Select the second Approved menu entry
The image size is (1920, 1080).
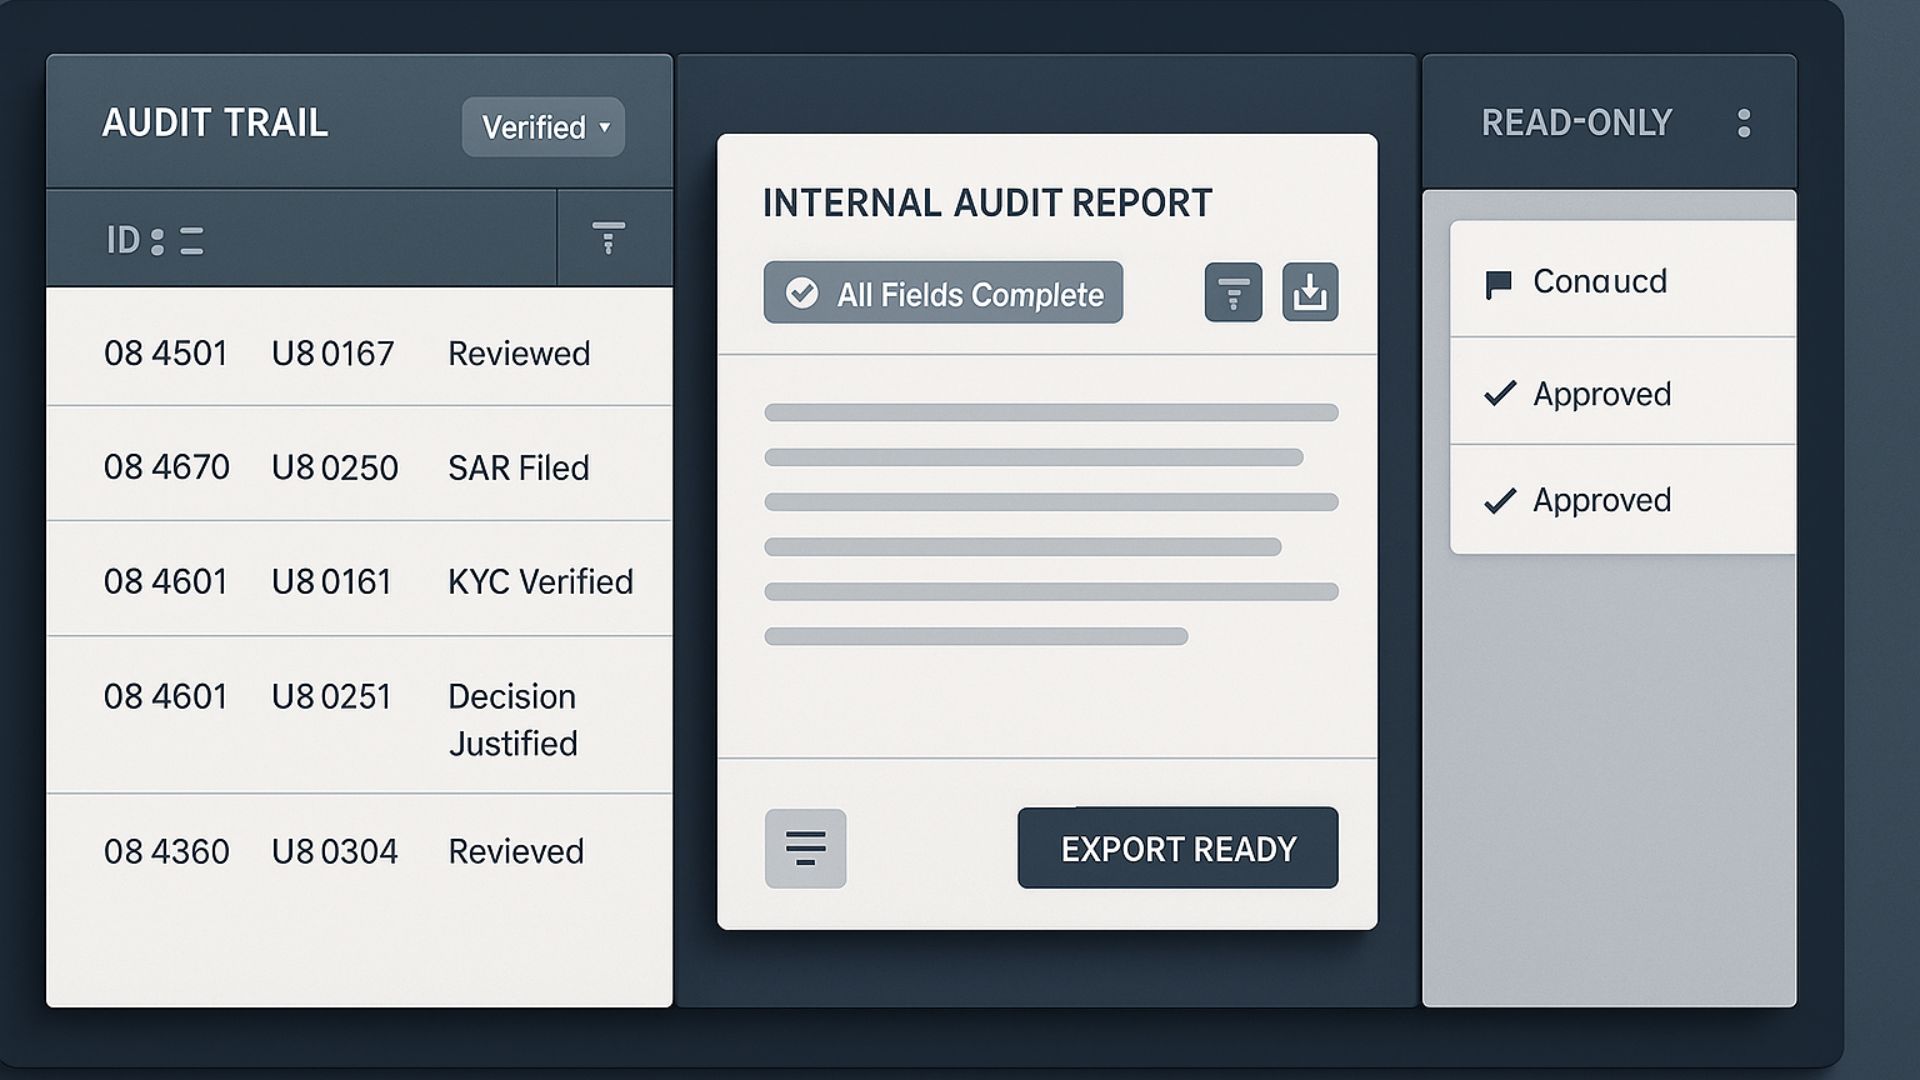[x=1602, y=500]
